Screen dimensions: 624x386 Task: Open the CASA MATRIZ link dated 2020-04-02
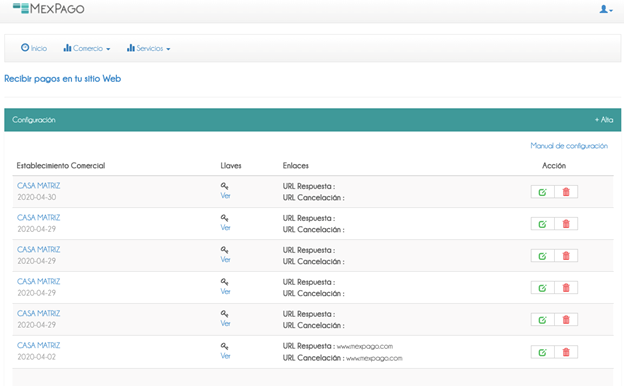[39, 345]
